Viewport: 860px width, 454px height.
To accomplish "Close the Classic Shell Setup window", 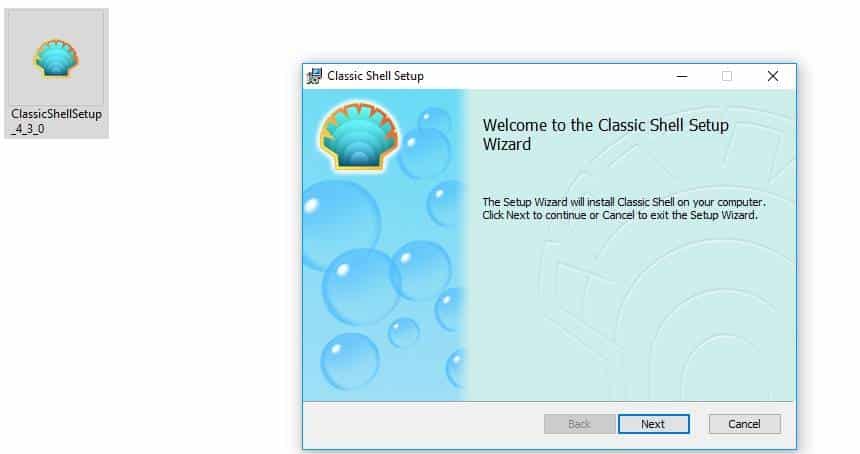I will (x=773, y=76).
